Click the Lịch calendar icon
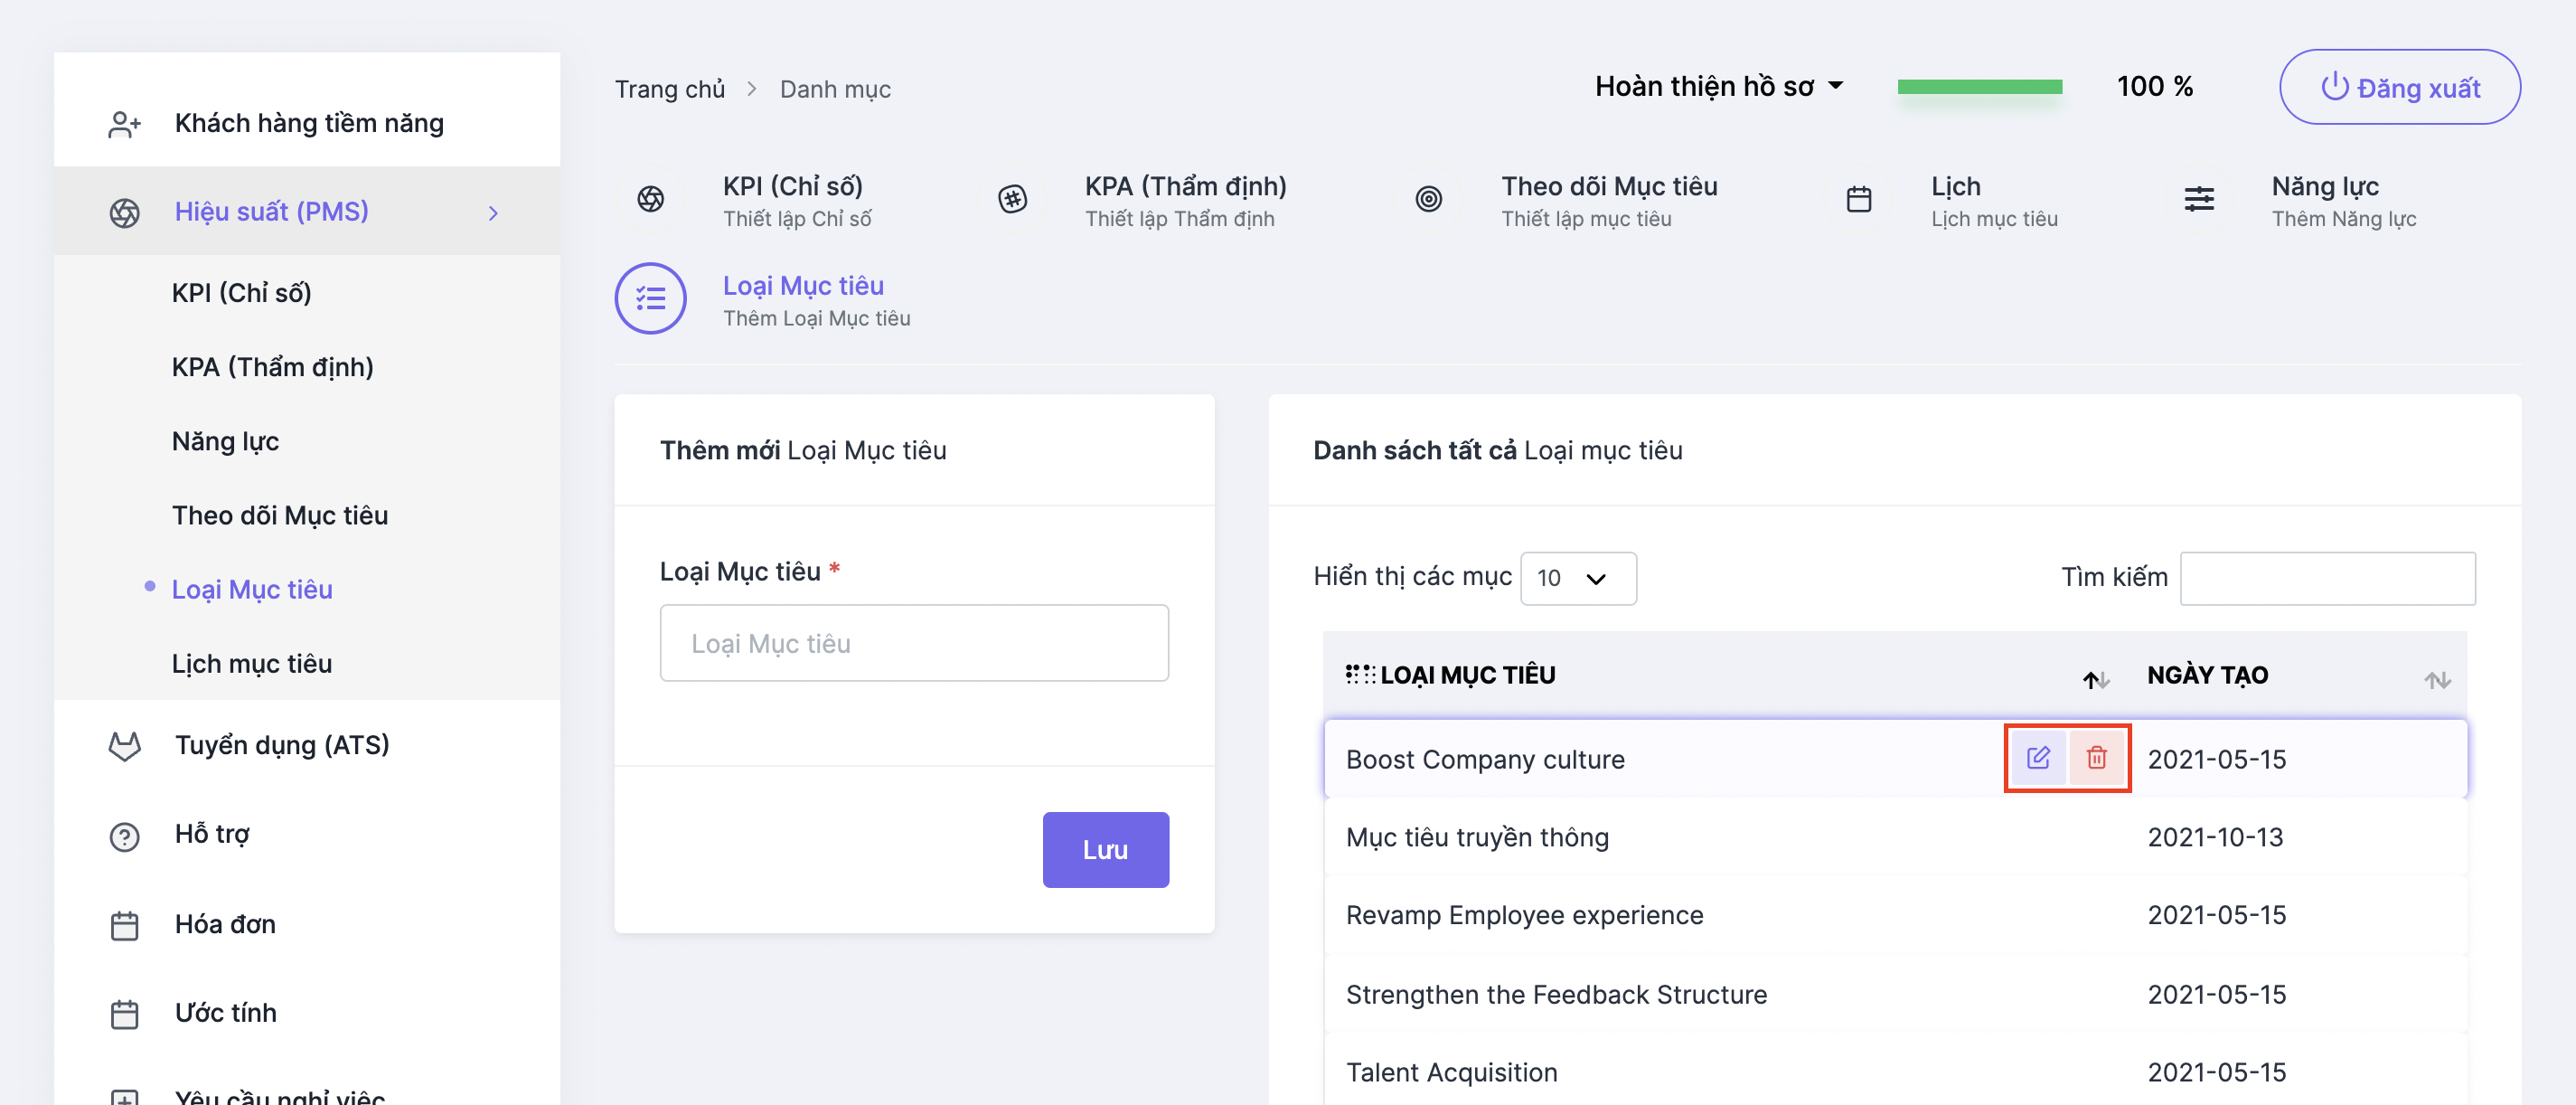This screenshot has height=1105, width=2576. (x=1859, y=199)
